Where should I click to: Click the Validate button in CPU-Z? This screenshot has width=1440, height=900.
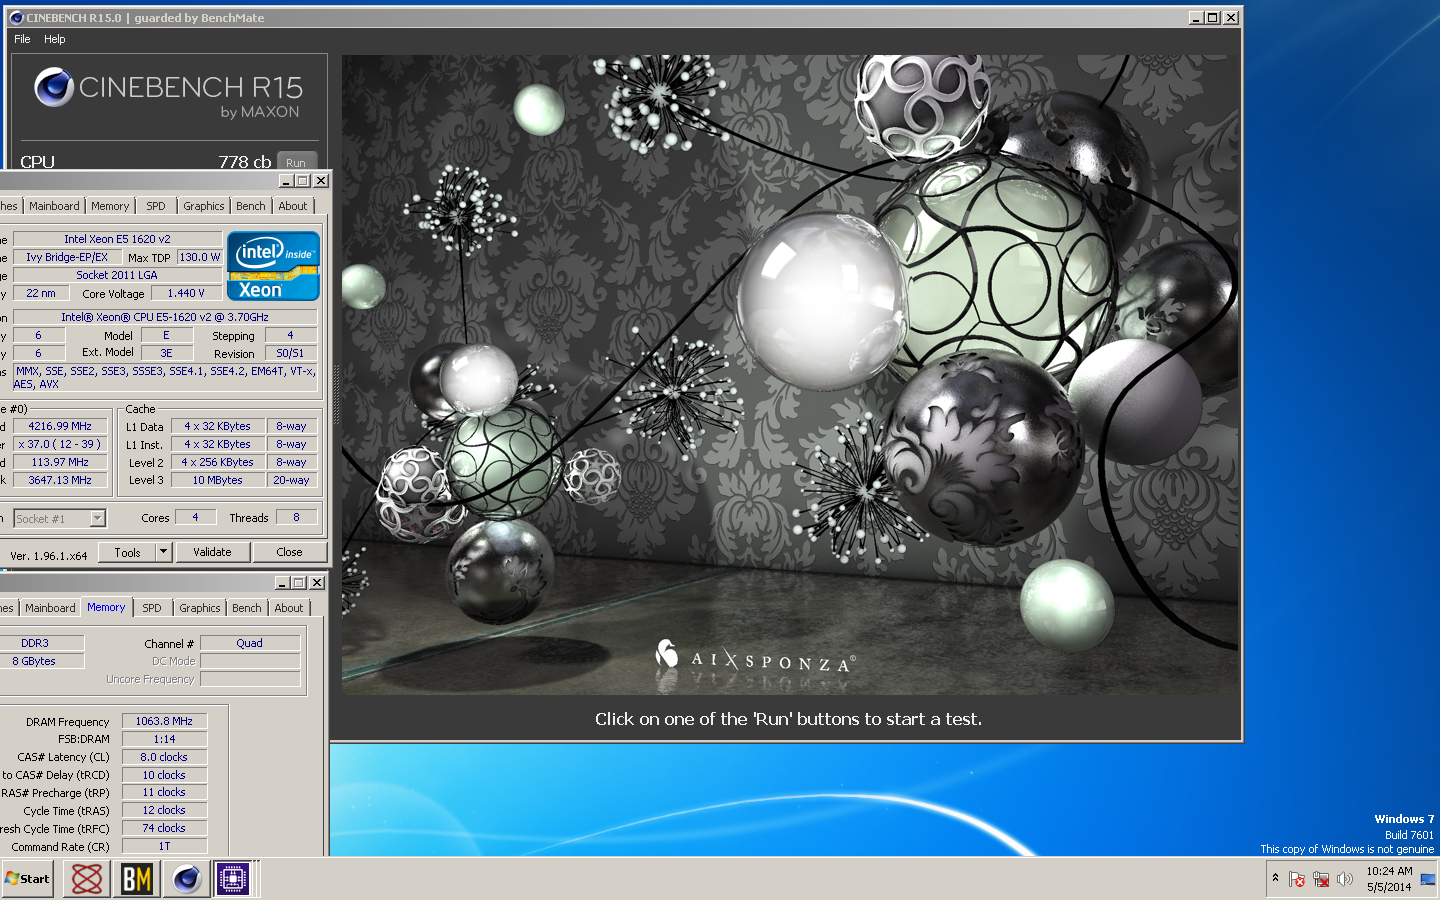pyautogui.click(x=212, y=552)
